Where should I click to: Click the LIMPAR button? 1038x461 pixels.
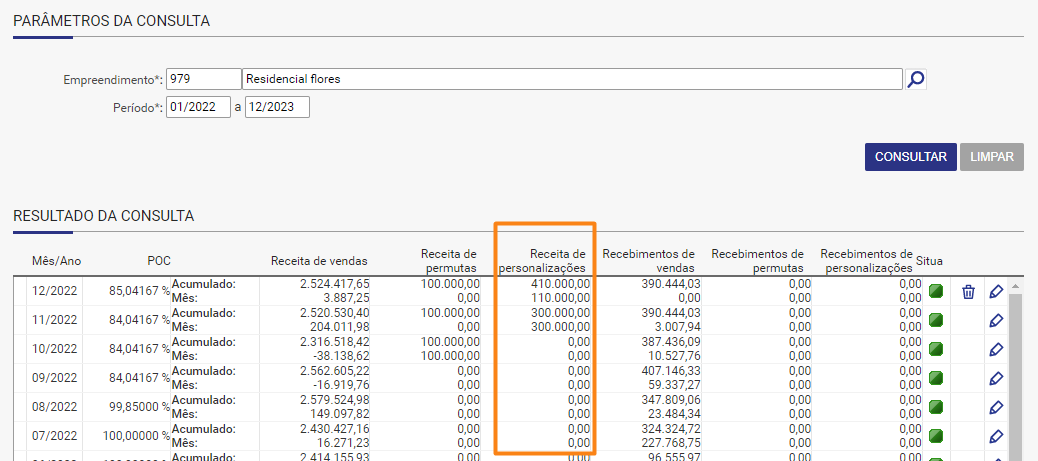coord(992,157)
